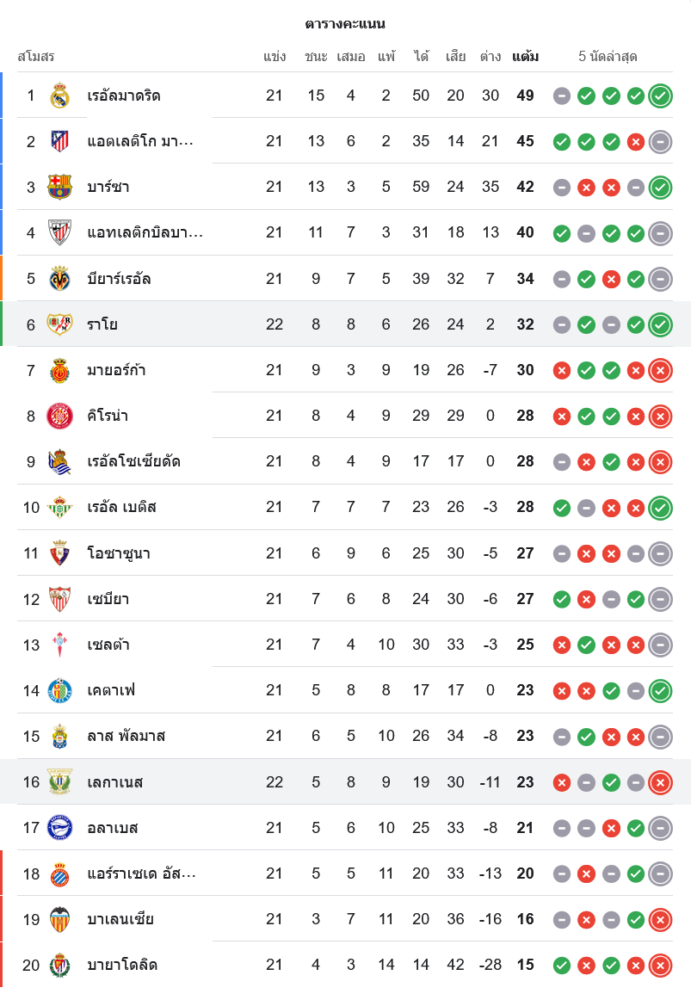Click Real Madrid's latest match win icon

(660, 96)
